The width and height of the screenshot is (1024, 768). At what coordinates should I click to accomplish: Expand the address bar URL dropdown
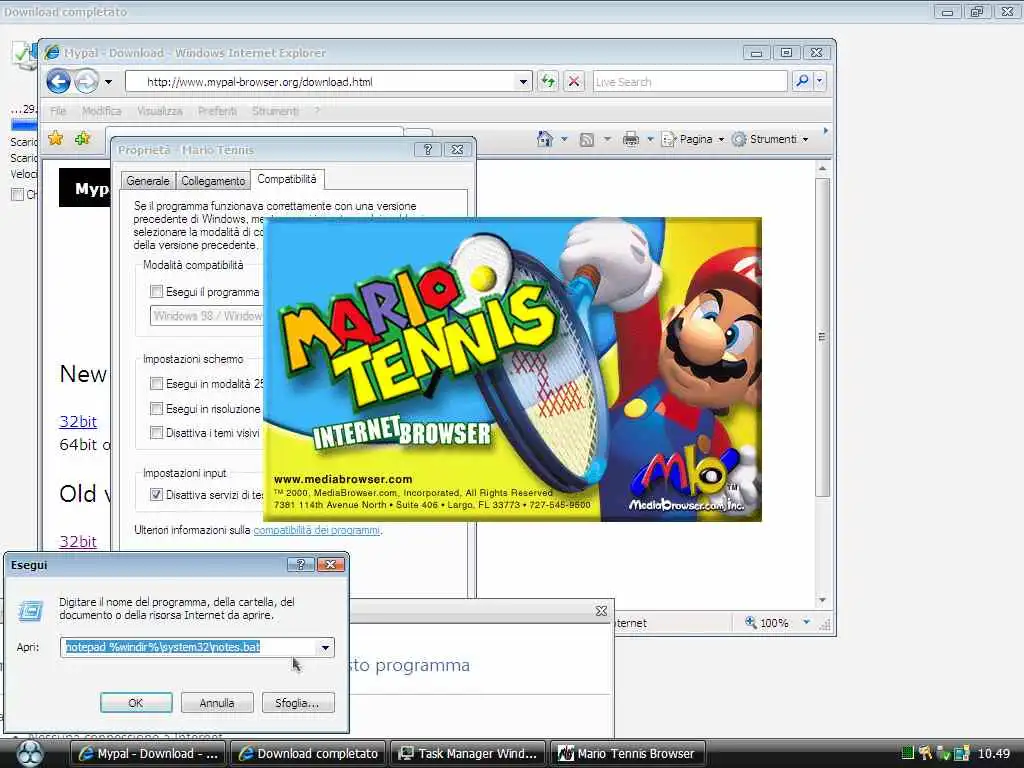[523, 82]
